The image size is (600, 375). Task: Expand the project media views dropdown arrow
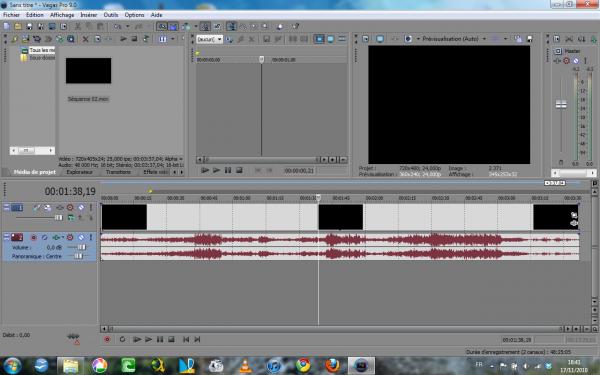[x=173, y=39]
